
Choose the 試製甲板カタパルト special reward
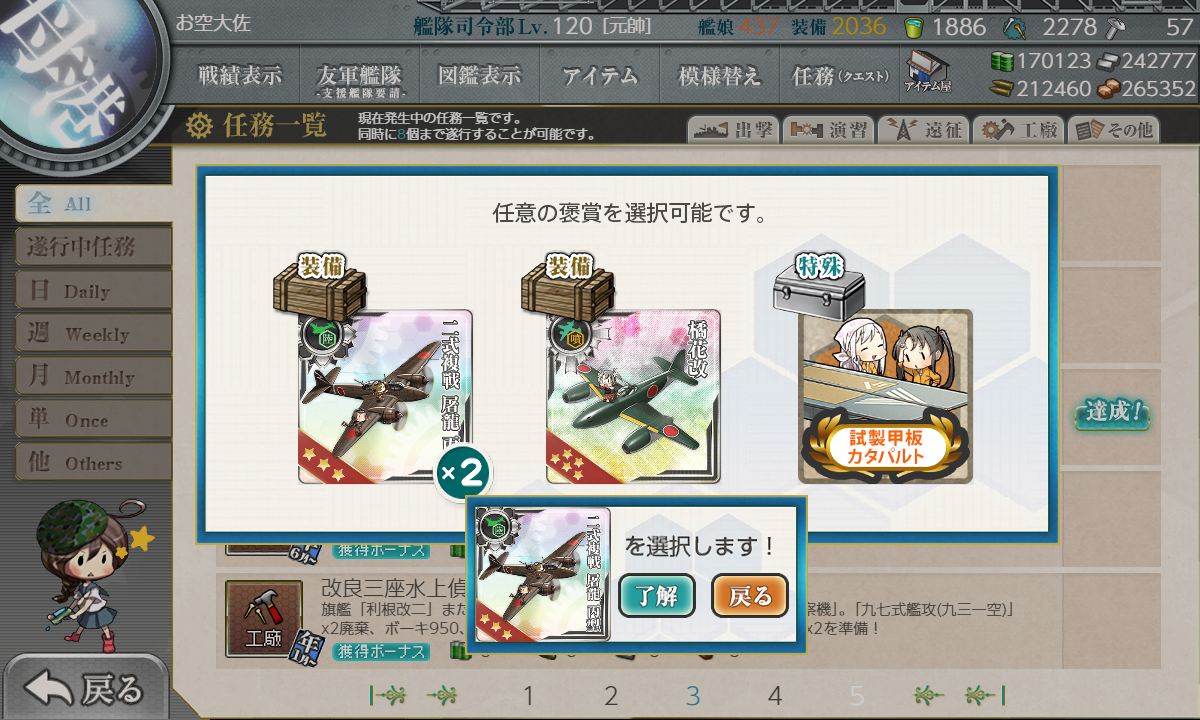885,397
